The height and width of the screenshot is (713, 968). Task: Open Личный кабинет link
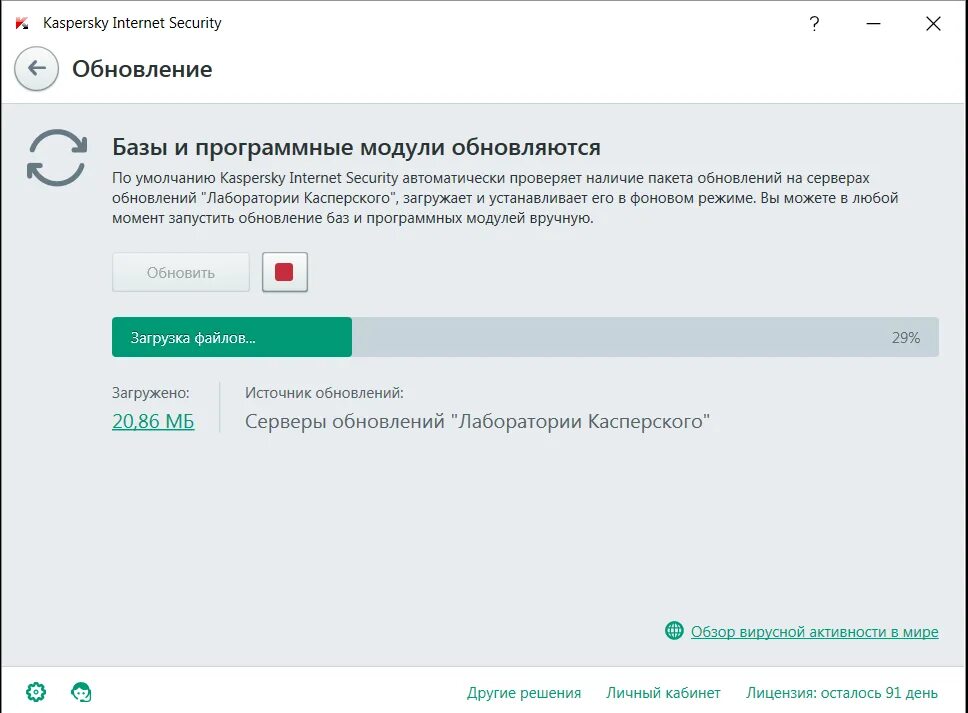point(663,693)
